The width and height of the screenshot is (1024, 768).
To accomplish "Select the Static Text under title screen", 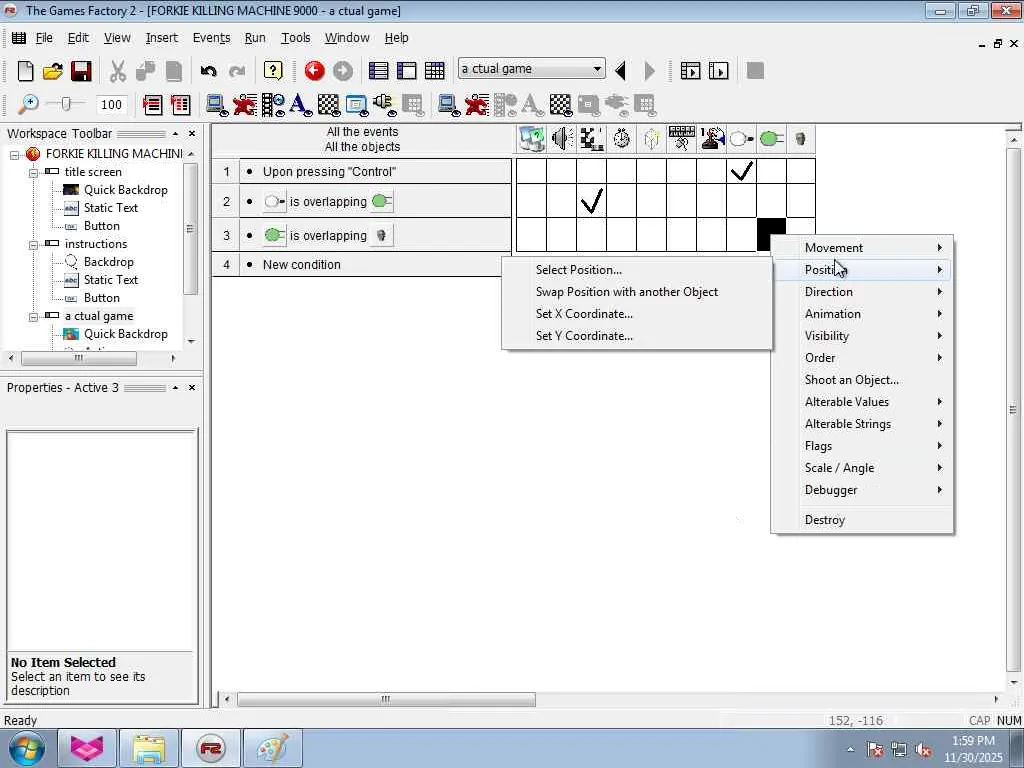I will 110,208.
